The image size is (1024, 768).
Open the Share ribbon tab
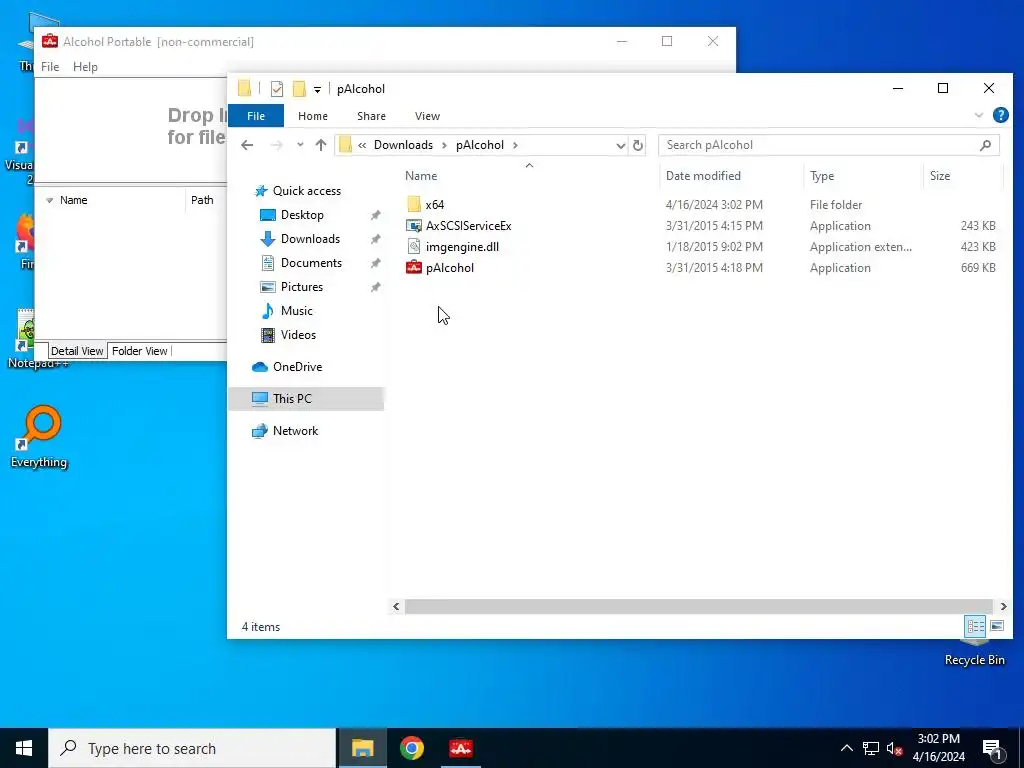click(x=371, y=116)
